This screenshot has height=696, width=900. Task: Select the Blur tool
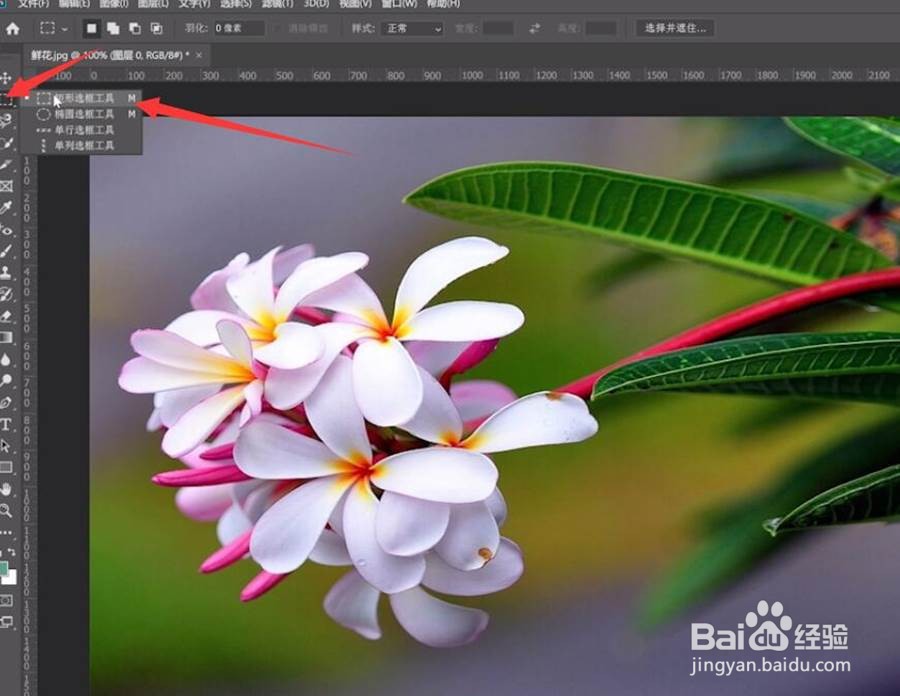6,359
